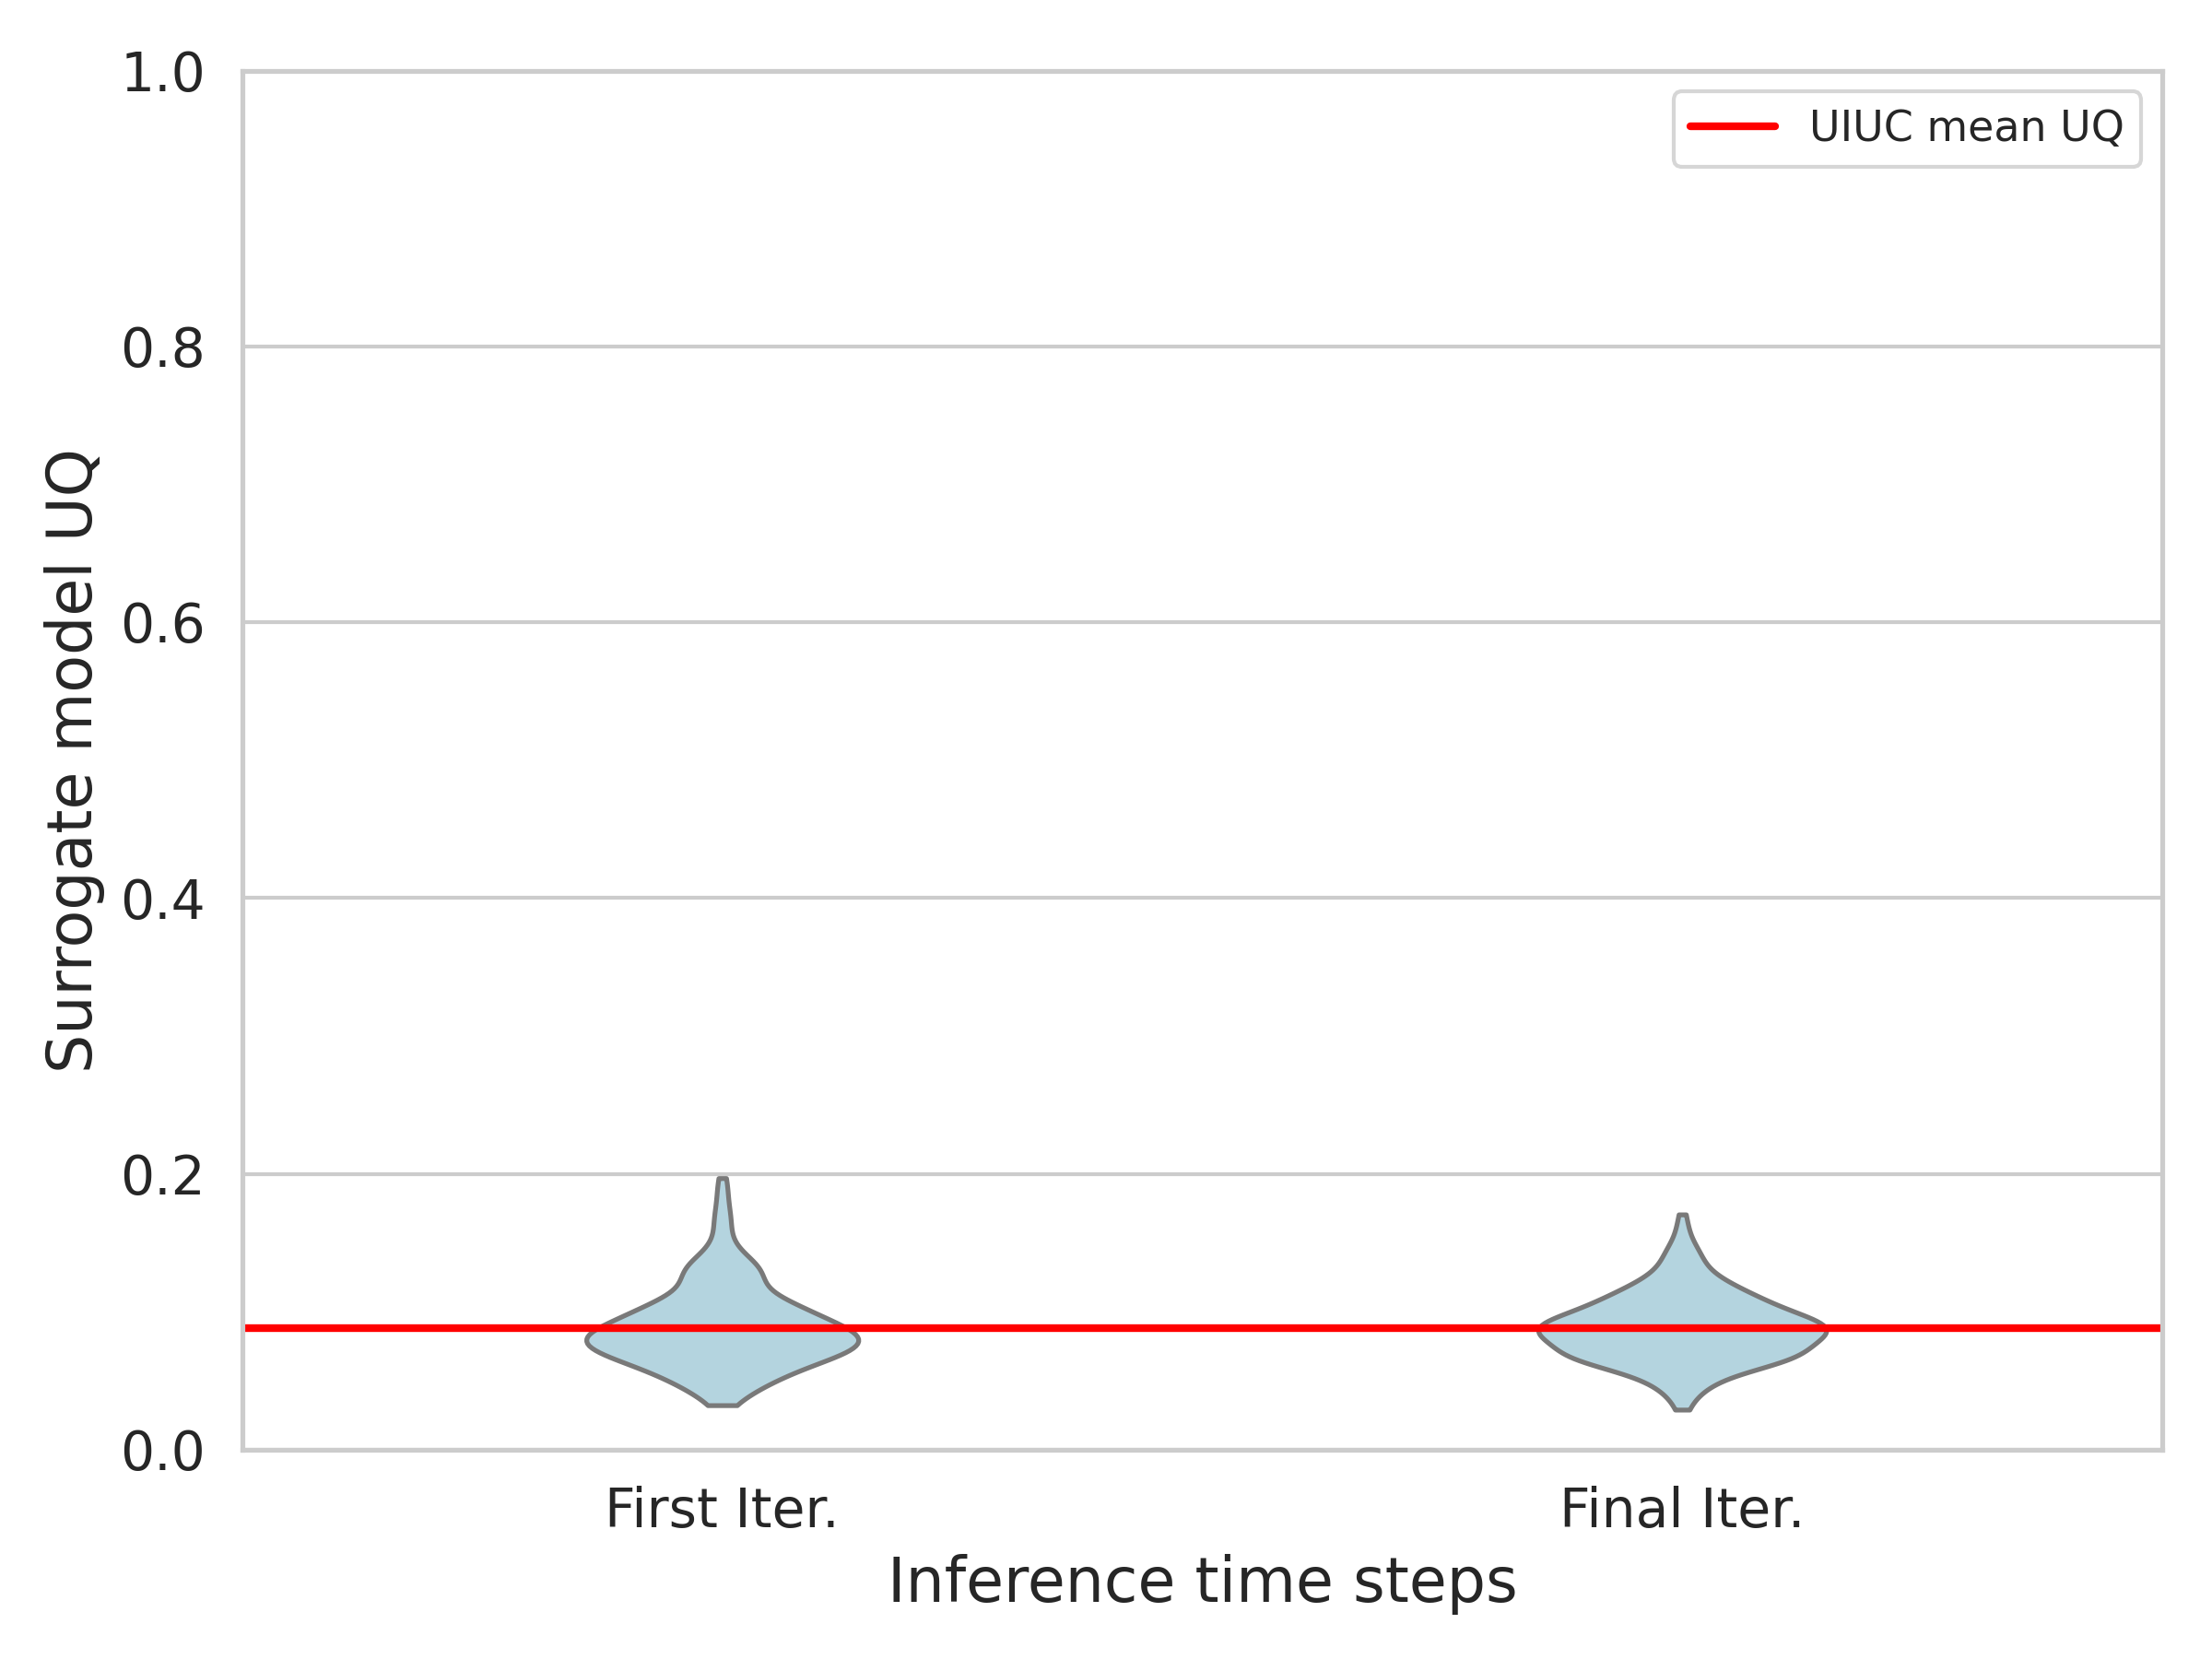Click the "First Iter." x-axis tick label
This screenshot has height=1659, width=2212.
tap(721, 1509)
